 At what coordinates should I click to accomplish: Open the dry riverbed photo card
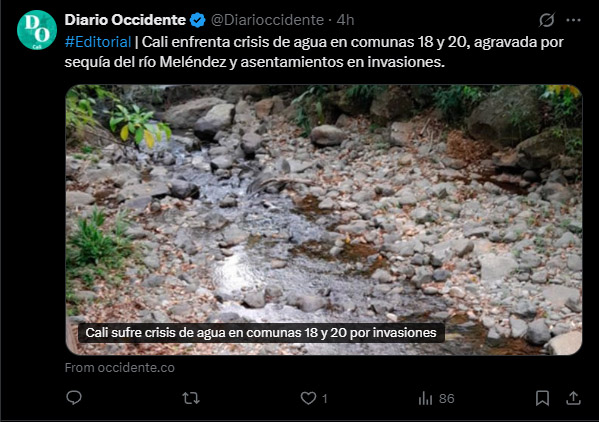coord(324,220)
